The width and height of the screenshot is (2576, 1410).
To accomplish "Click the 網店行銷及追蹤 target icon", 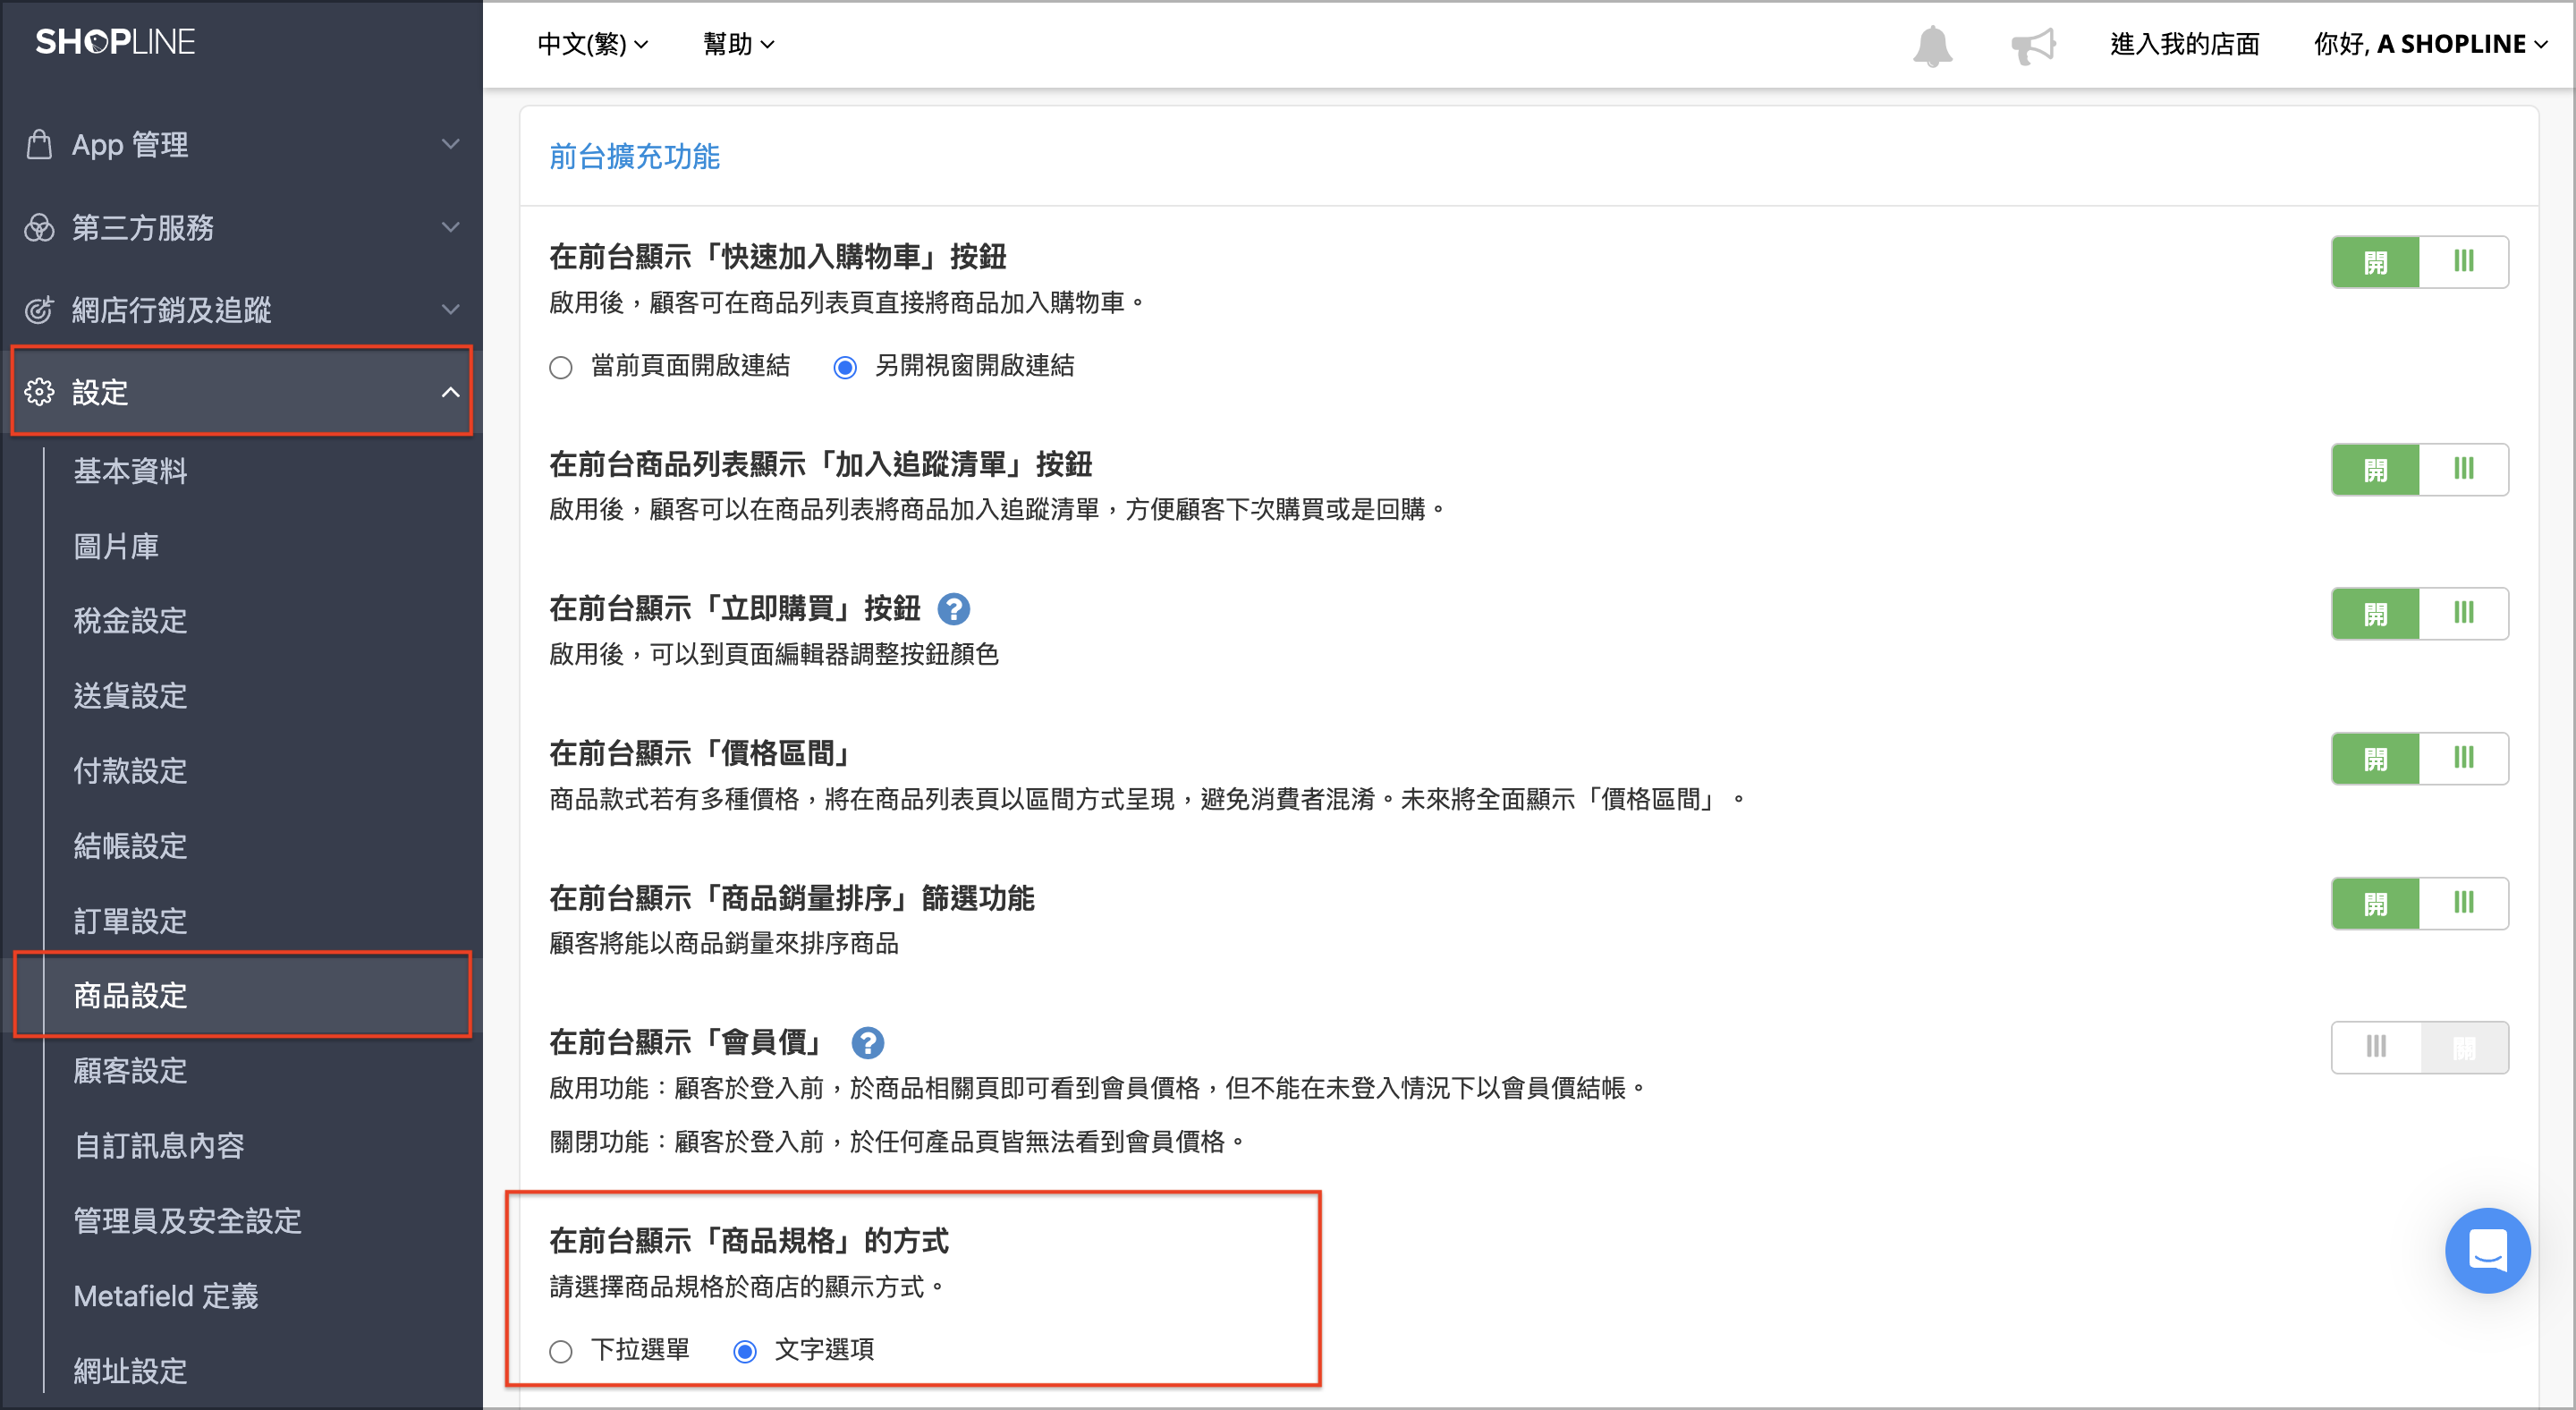I will (39, 310).
